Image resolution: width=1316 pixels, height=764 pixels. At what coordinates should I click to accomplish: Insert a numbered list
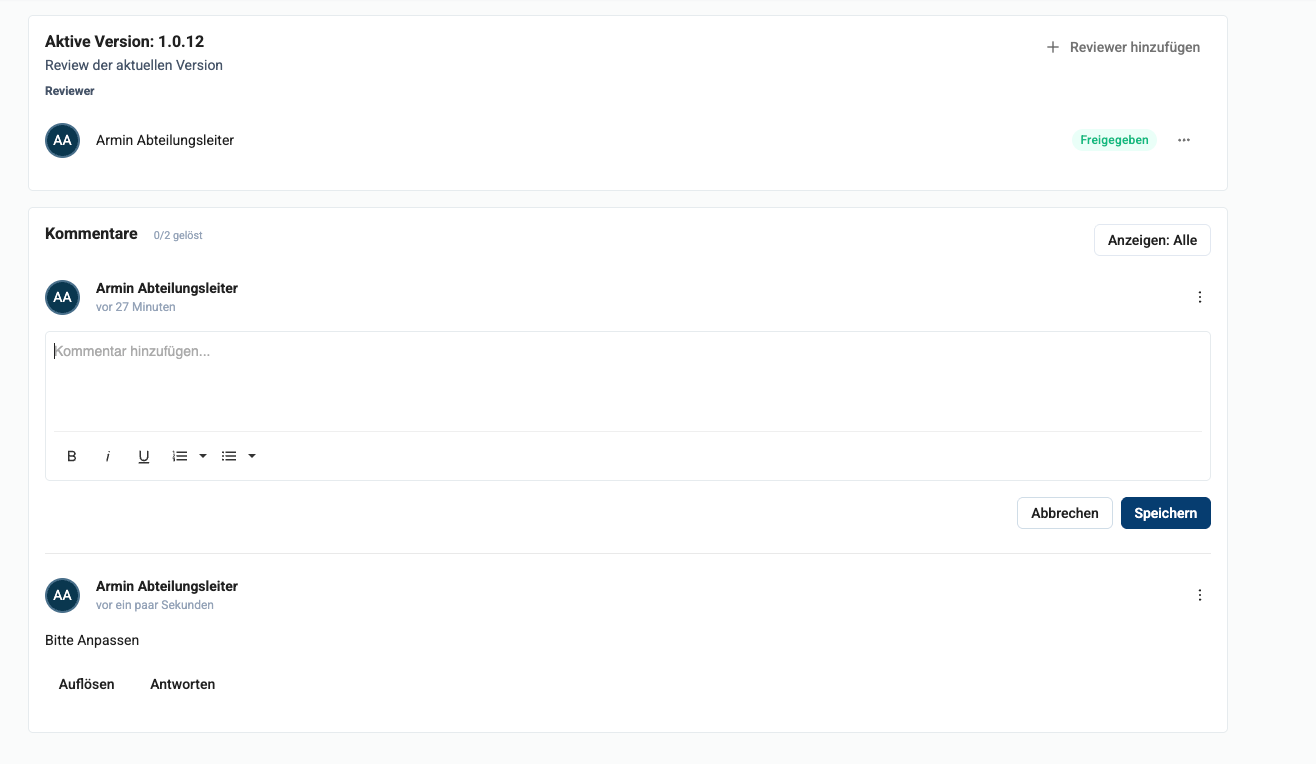coord(180,456)
